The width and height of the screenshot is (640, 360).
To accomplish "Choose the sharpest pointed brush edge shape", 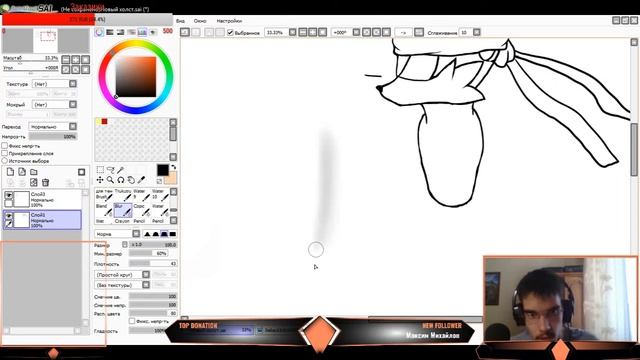I will click(147, 234).
